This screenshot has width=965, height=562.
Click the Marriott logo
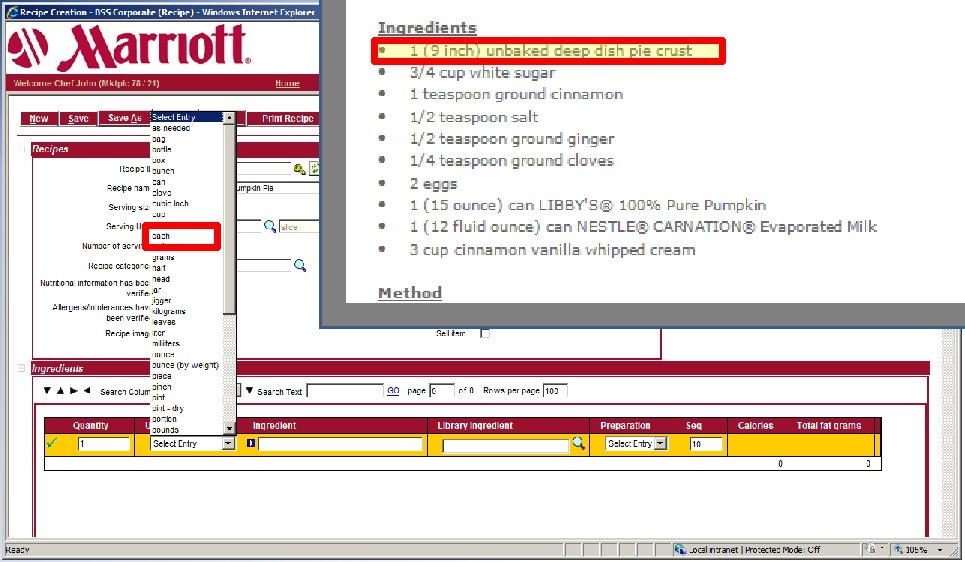click(129, 47)
